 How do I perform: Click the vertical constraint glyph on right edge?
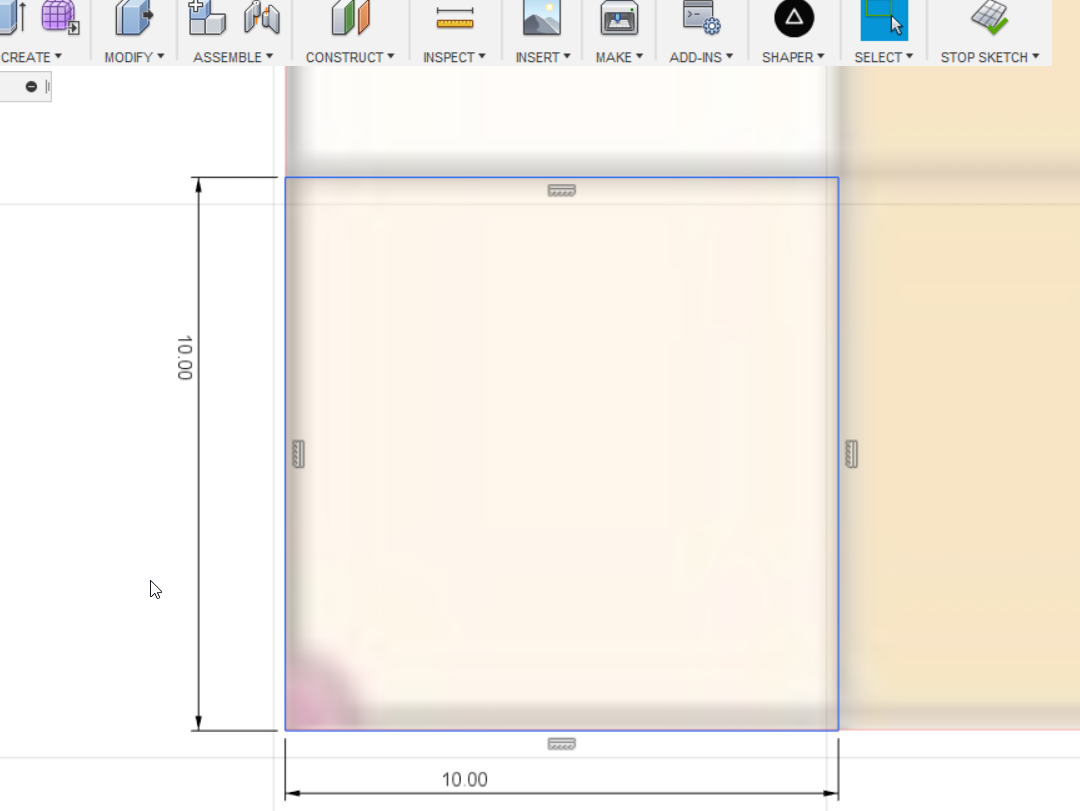click(x=851, y=453)
